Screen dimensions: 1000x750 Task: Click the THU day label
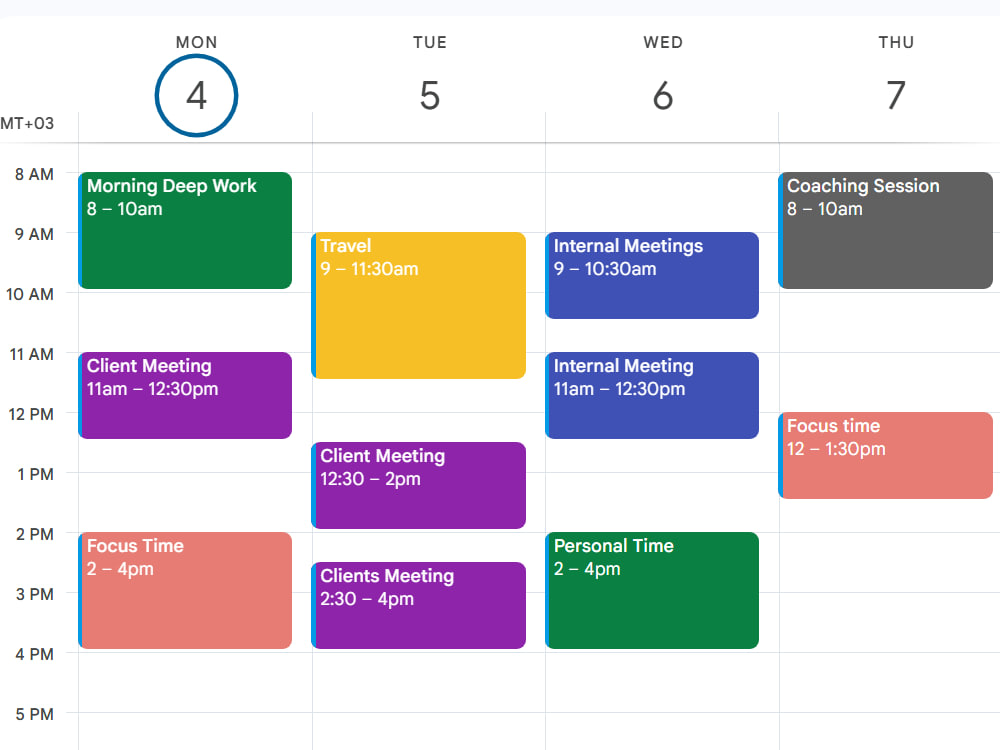point(896,42)
